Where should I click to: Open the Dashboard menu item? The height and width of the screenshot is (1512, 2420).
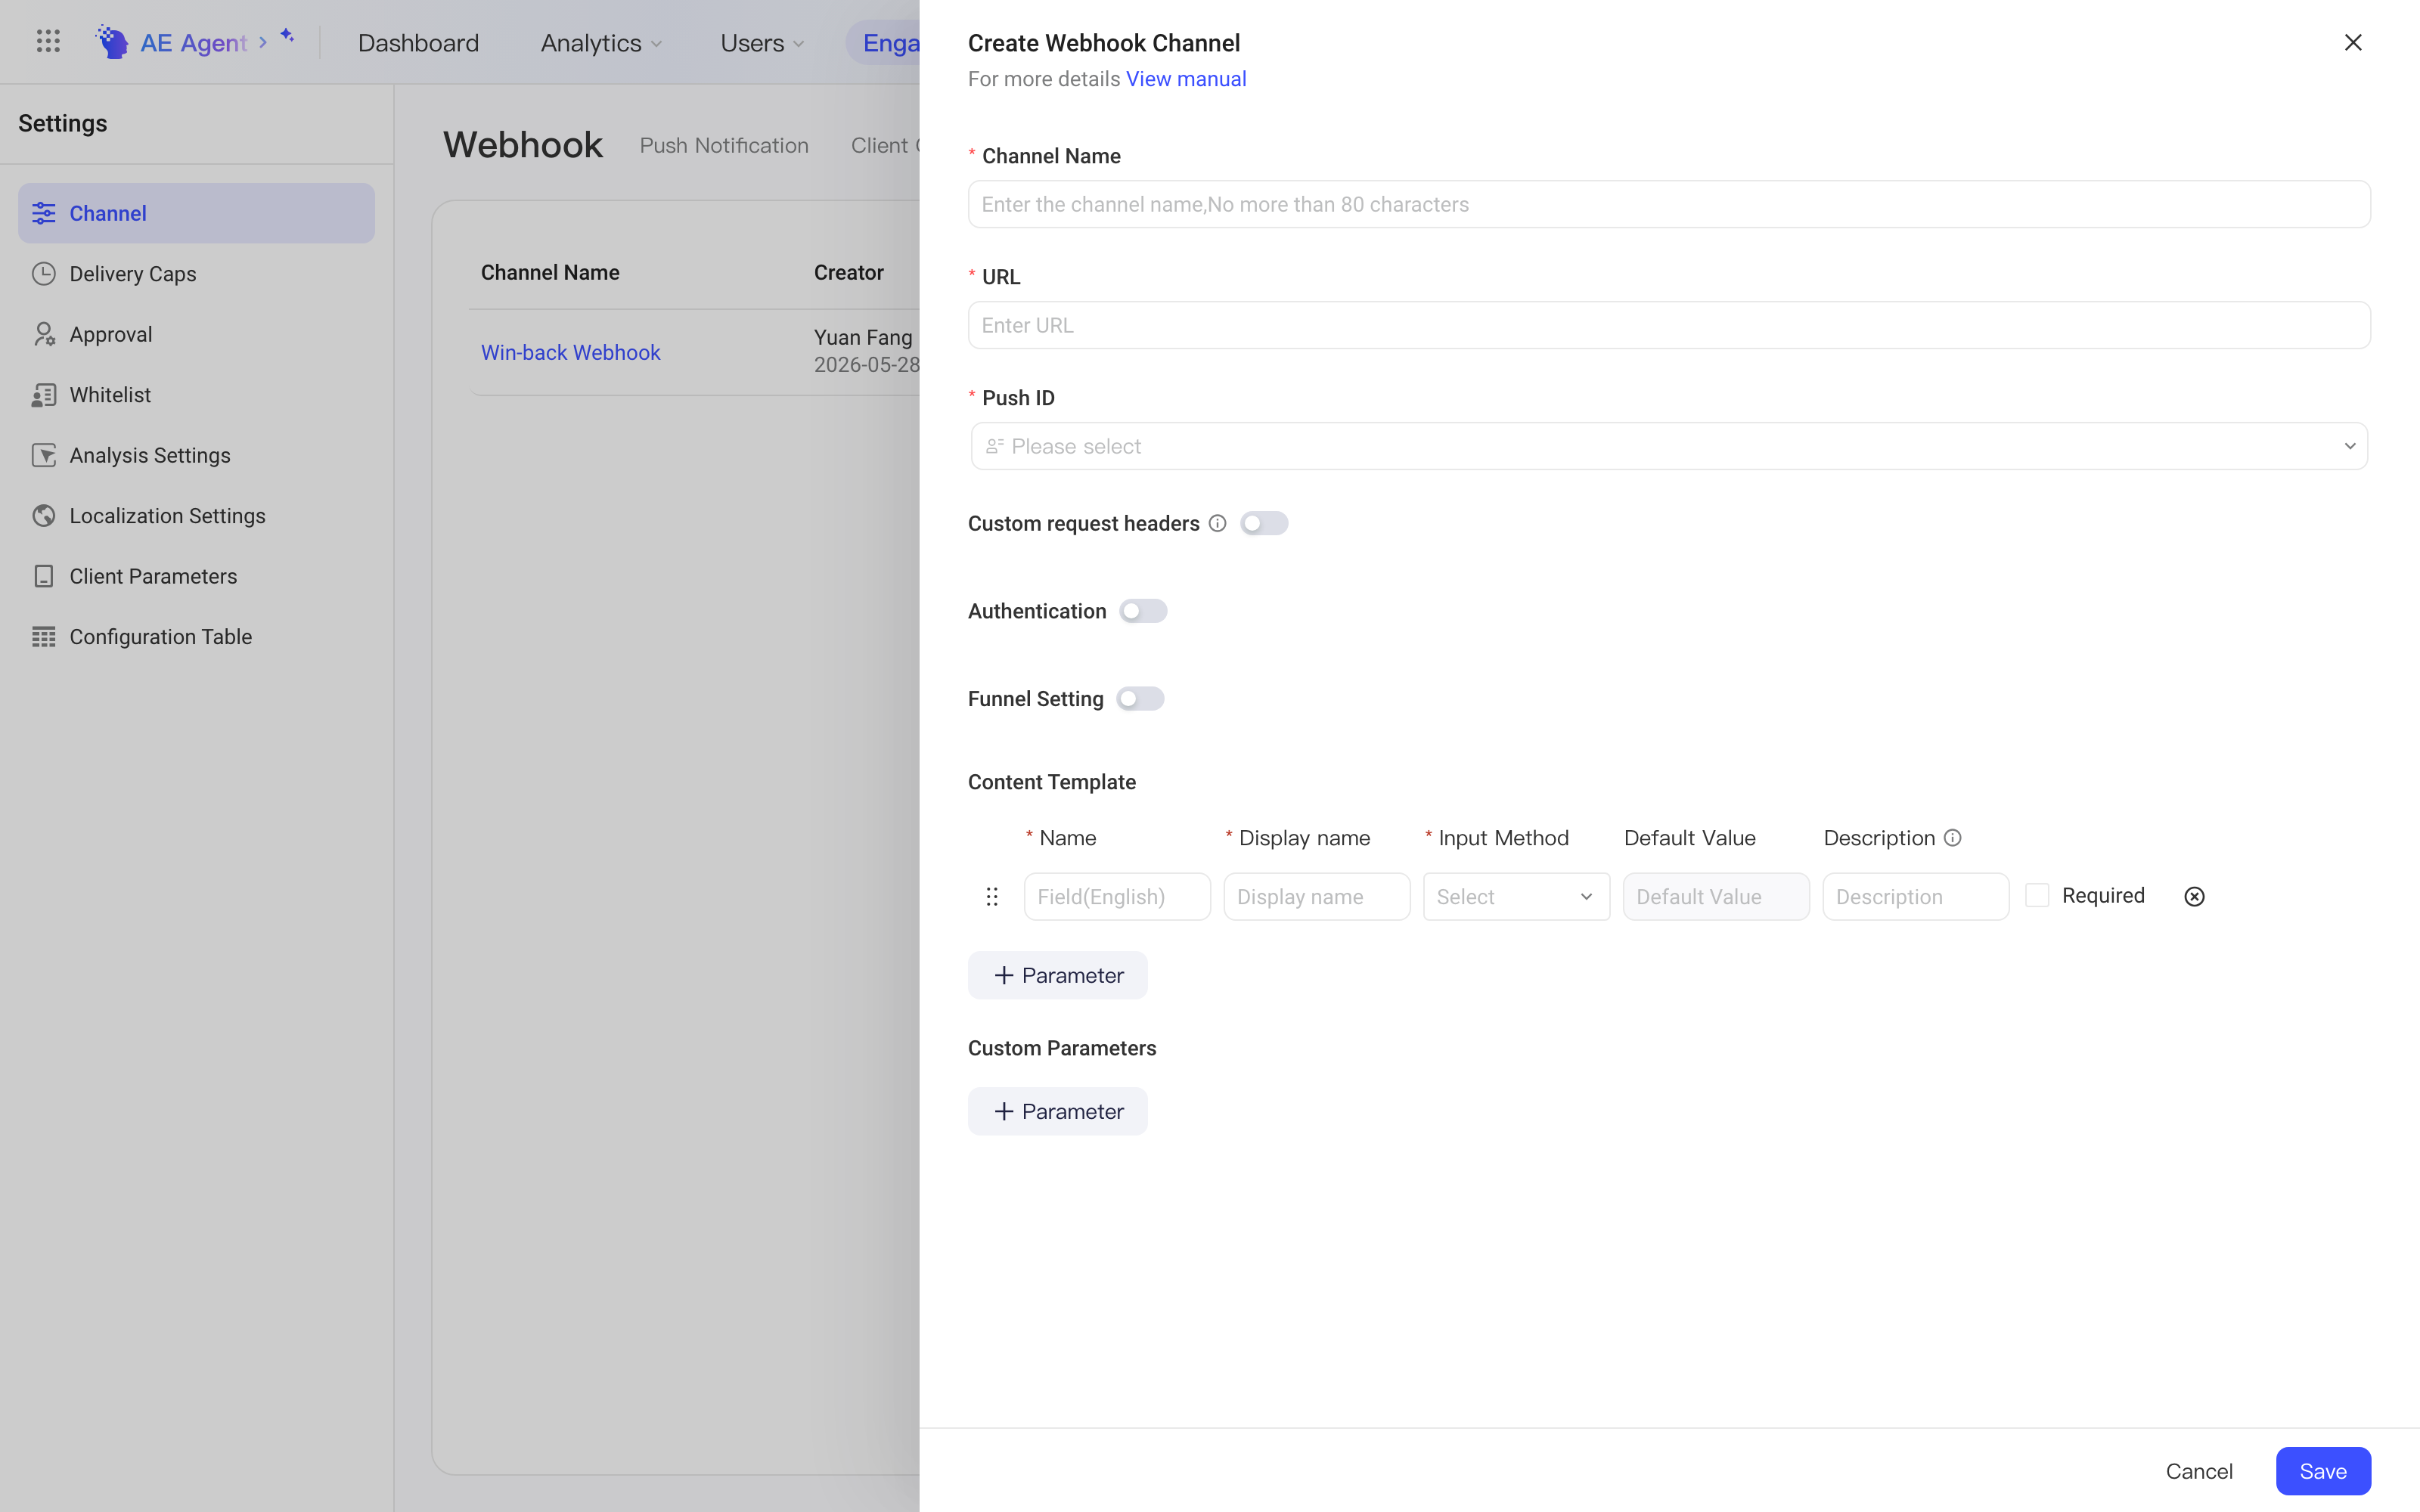point(418,43)
